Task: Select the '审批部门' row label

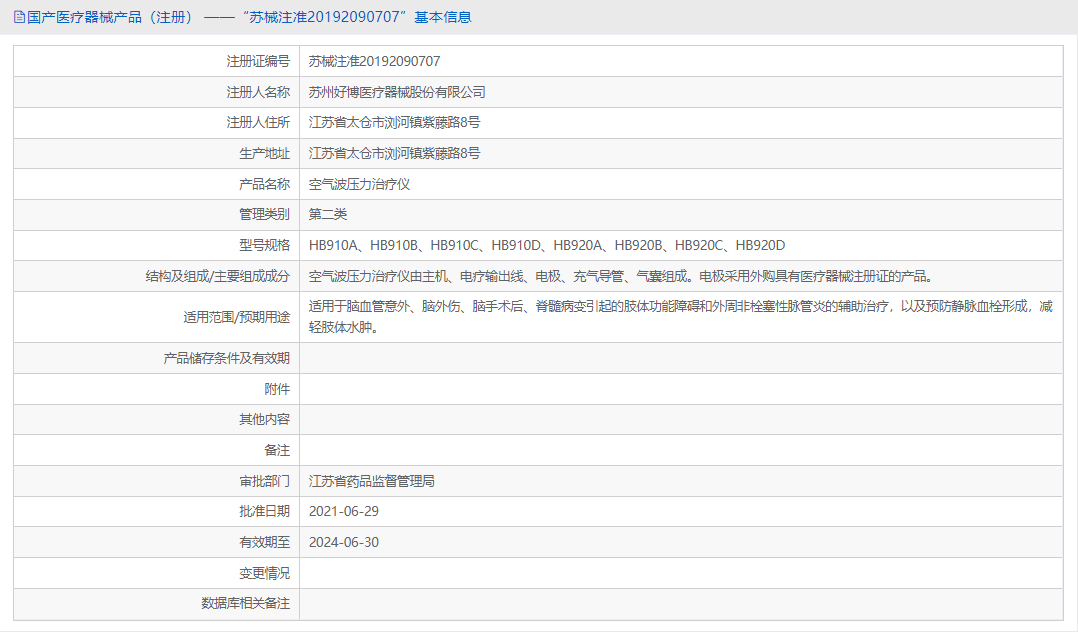Action: [x=265, y=481]
